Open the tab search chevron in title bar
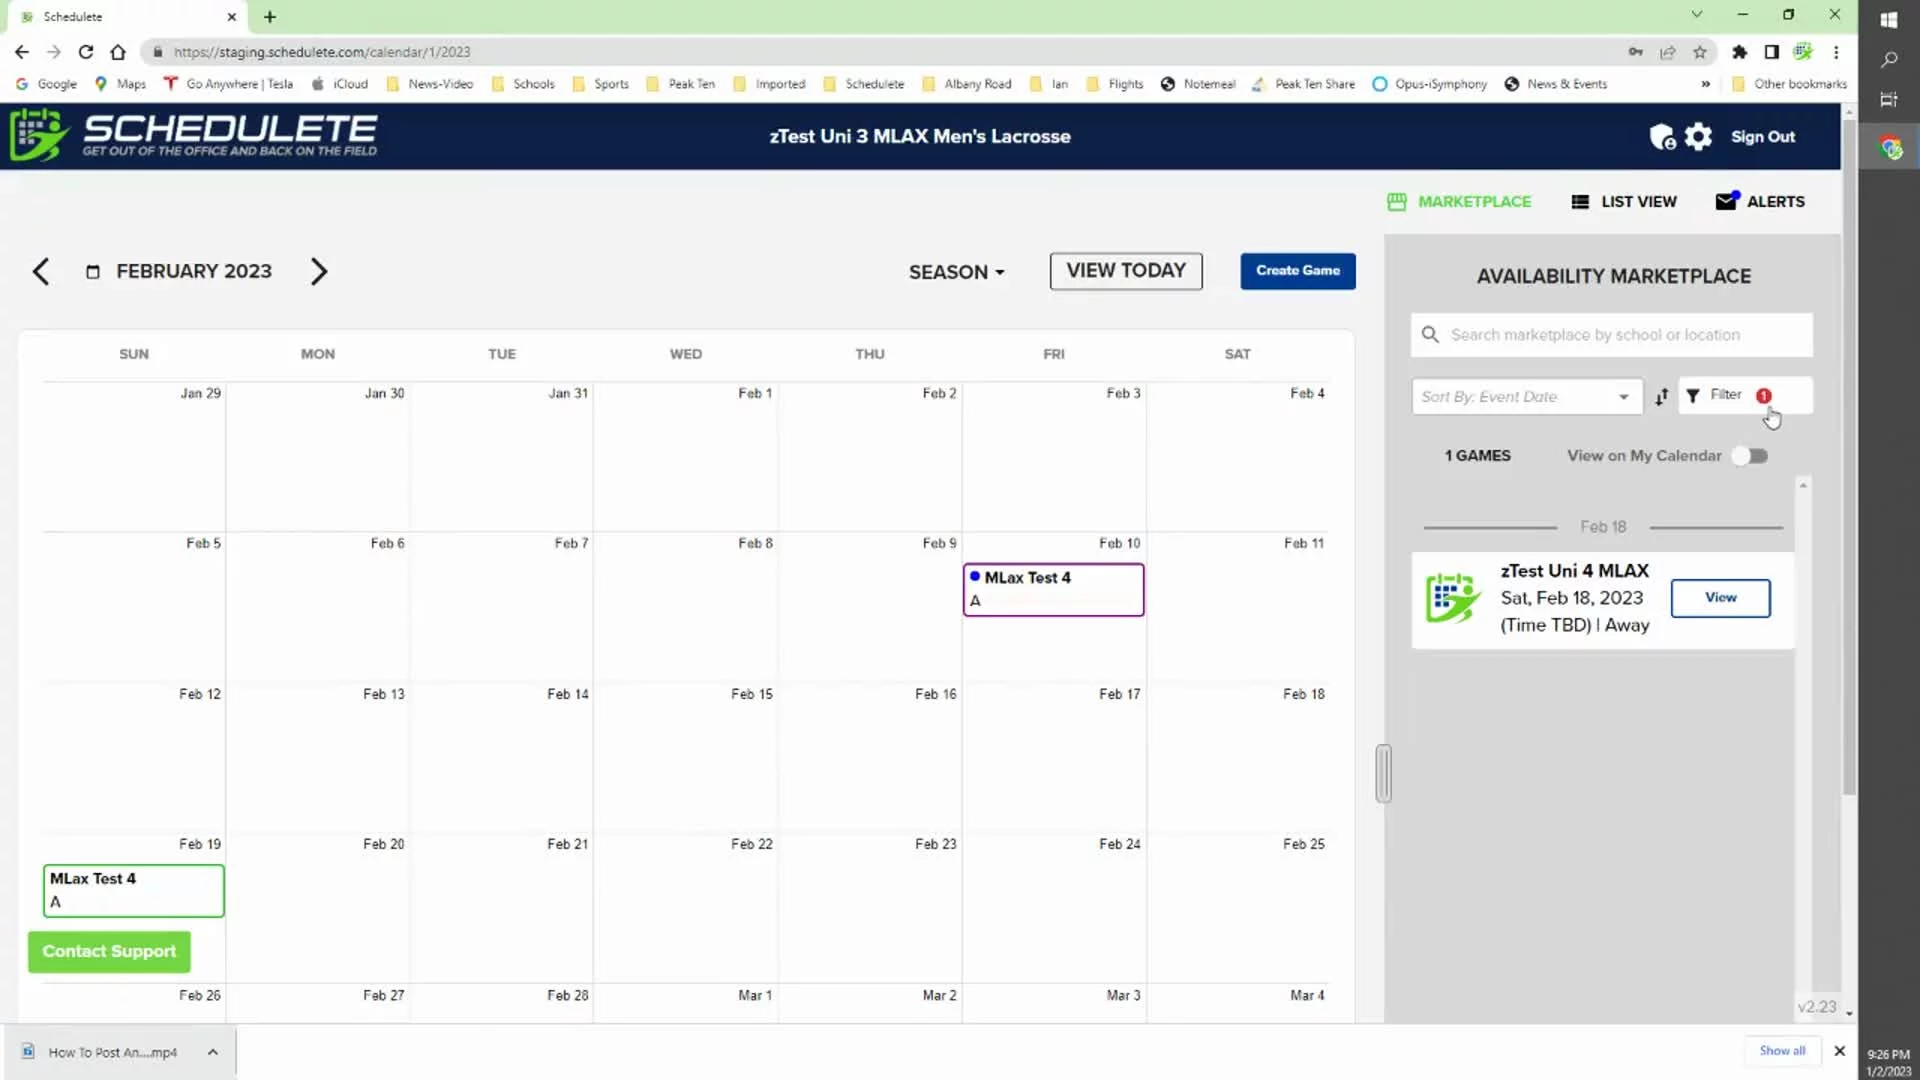The image size is (1920, 1080). tap(1697, 15)
